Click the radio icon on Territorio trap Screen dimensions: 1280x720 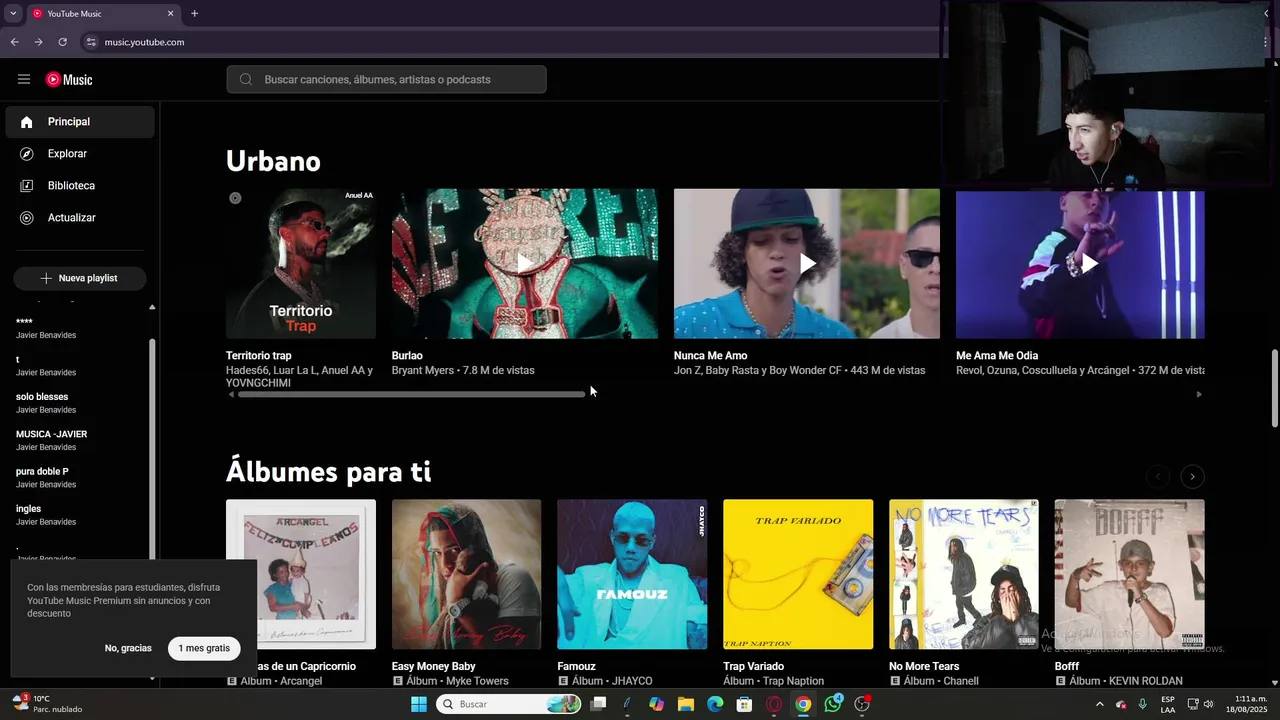[x=235, y=198]
